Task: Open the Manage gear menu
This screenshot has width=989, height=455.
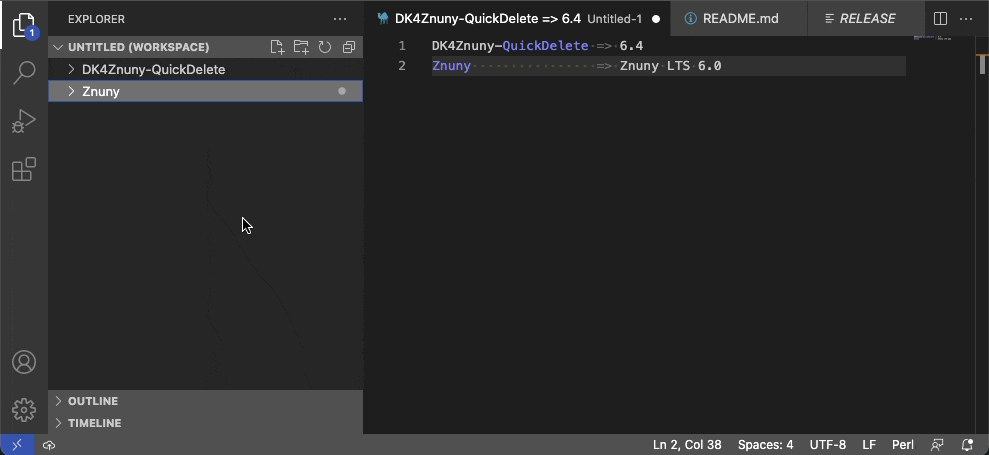Action: 24,410
